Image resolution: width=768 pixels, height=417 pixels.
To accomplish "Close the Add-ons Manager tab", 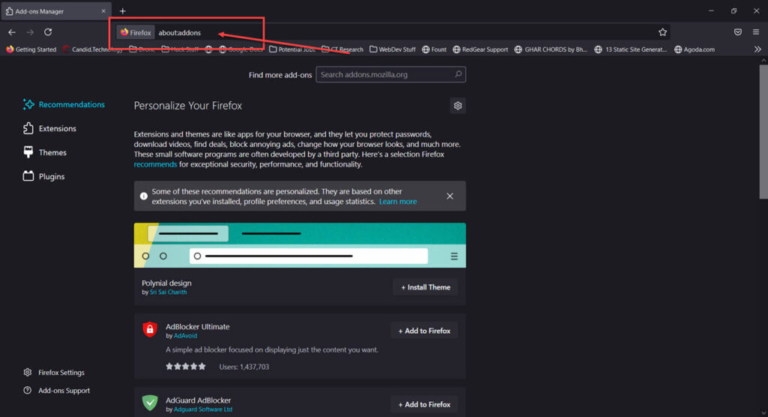I will 103,11.
